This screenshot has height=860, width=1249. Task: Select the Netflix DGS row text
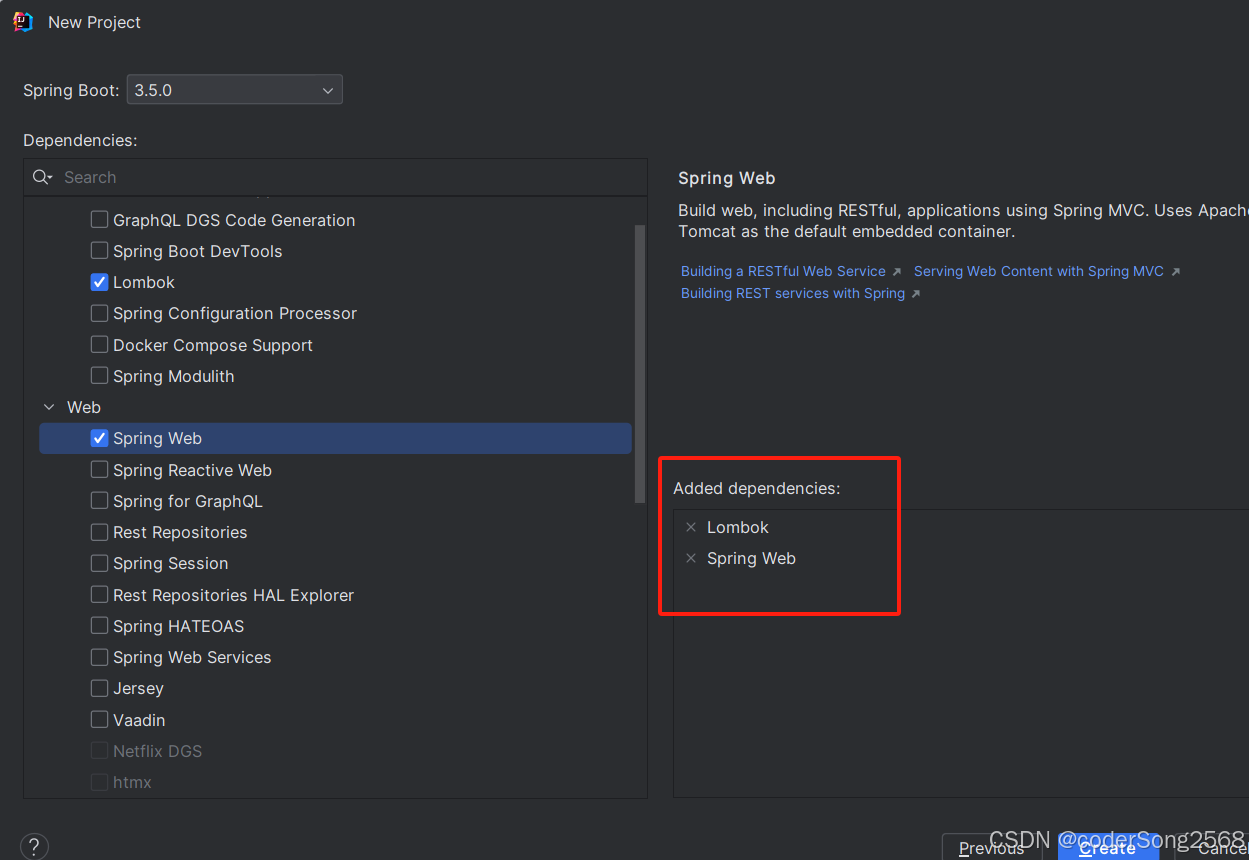157,751
